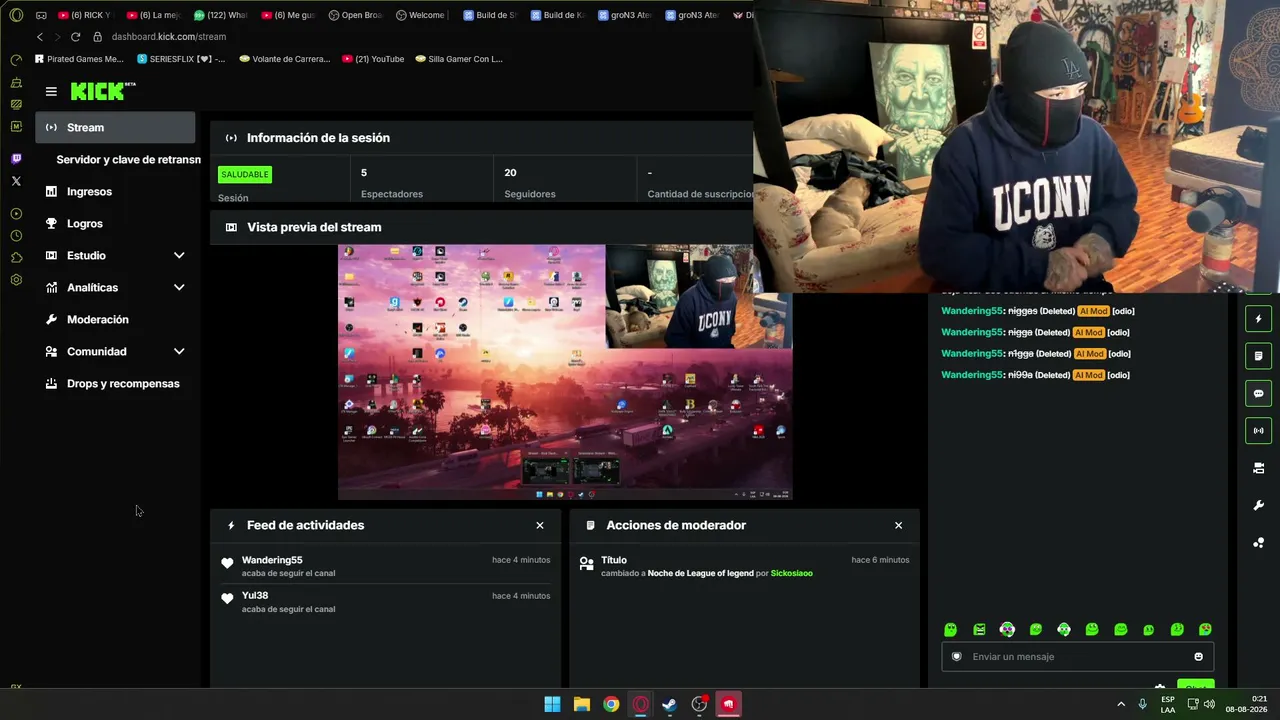Close the Acciones de moderador panel
Viewport: 1280px width, 720px height.
coord(898,525)
